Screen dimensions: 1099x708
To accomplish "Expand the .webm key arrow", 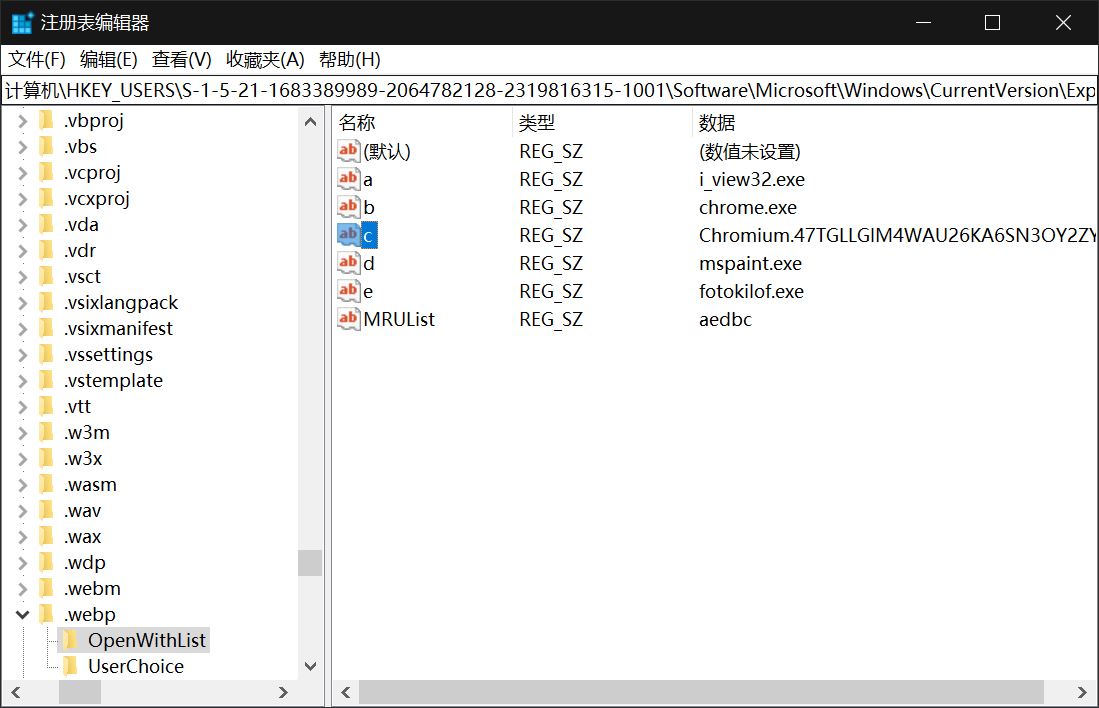I will (x=22, y=589).
